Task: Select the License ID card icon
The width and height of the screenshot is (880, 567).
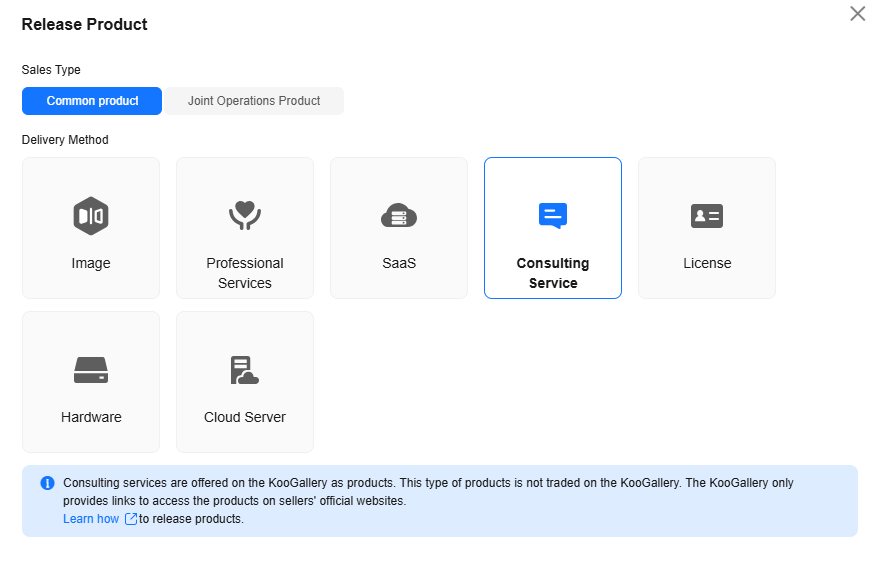Action: (x=707, y=216)
